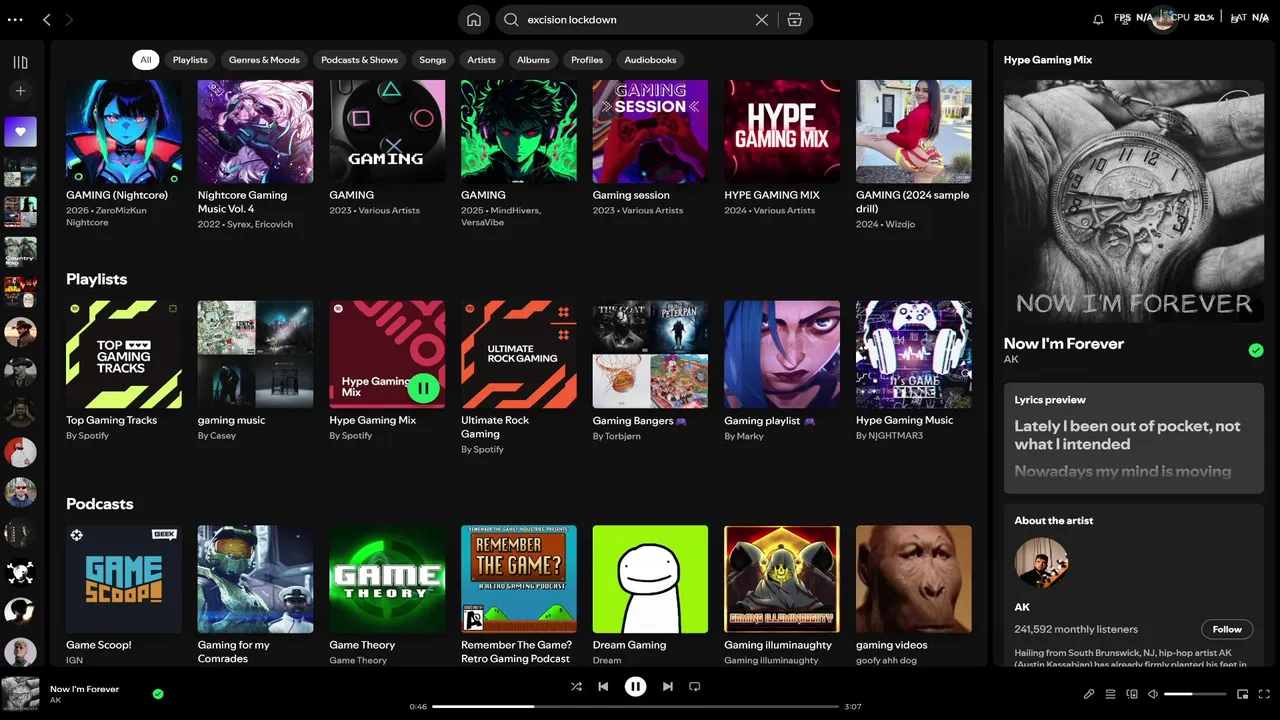The width and height of the screenshot is (1280, 720).
Task: Collapse Your Library sidebar icon
Action: click(20, 62)
